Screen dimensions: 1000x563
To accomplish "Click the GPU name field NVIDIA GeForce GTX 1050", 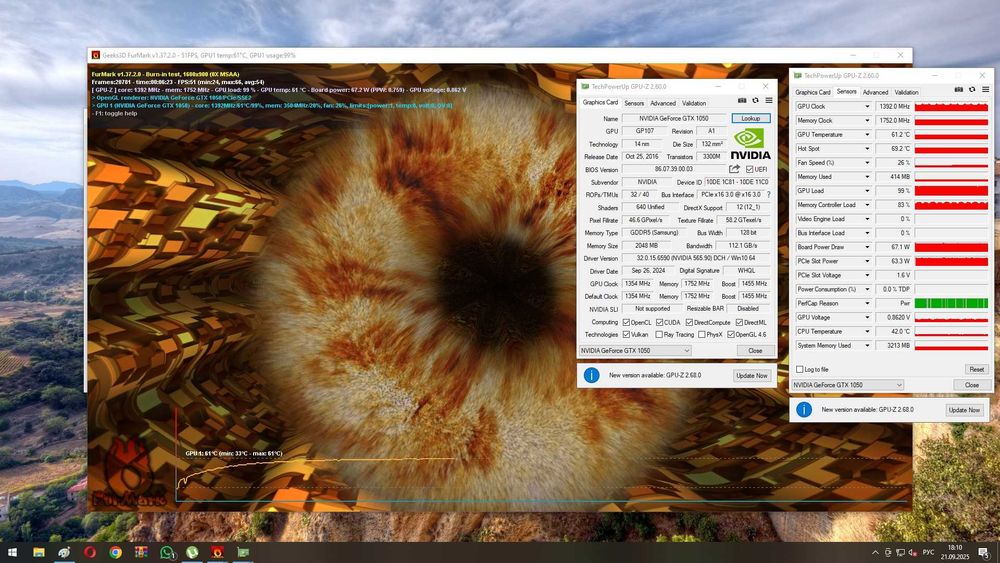I will click(x=673, y=119).
